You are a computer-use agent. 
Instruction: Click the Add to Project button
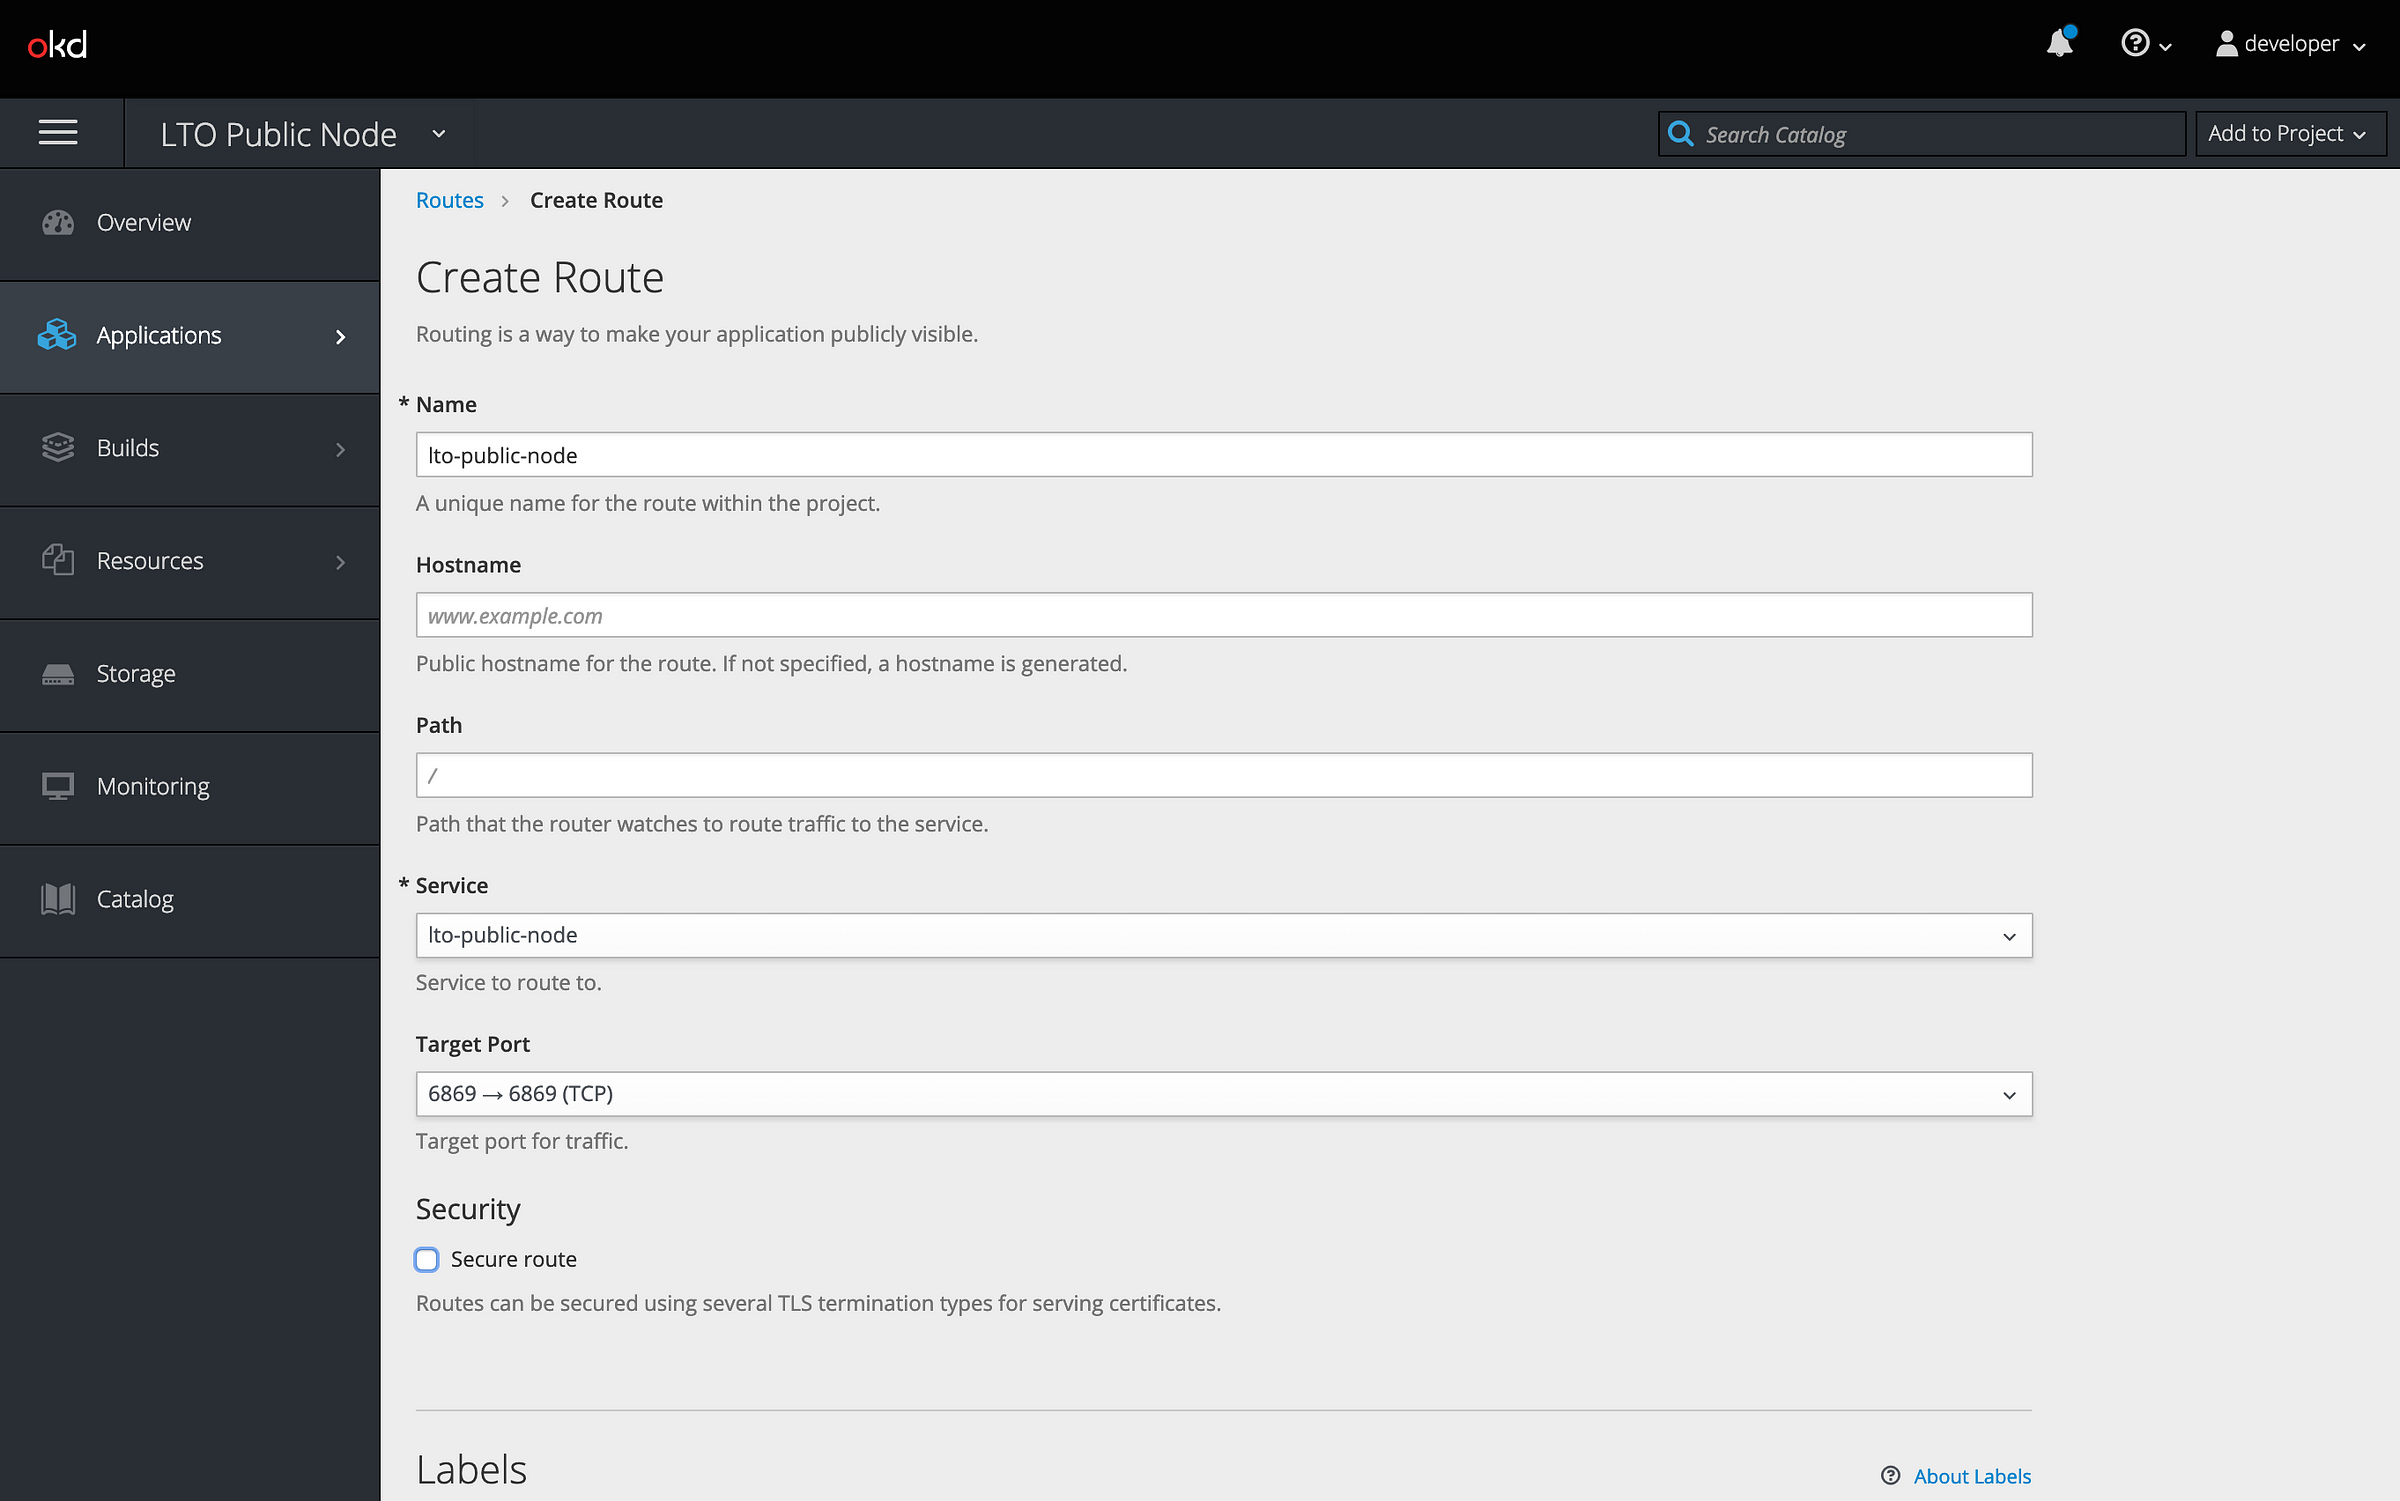(x=2286, y=133)
